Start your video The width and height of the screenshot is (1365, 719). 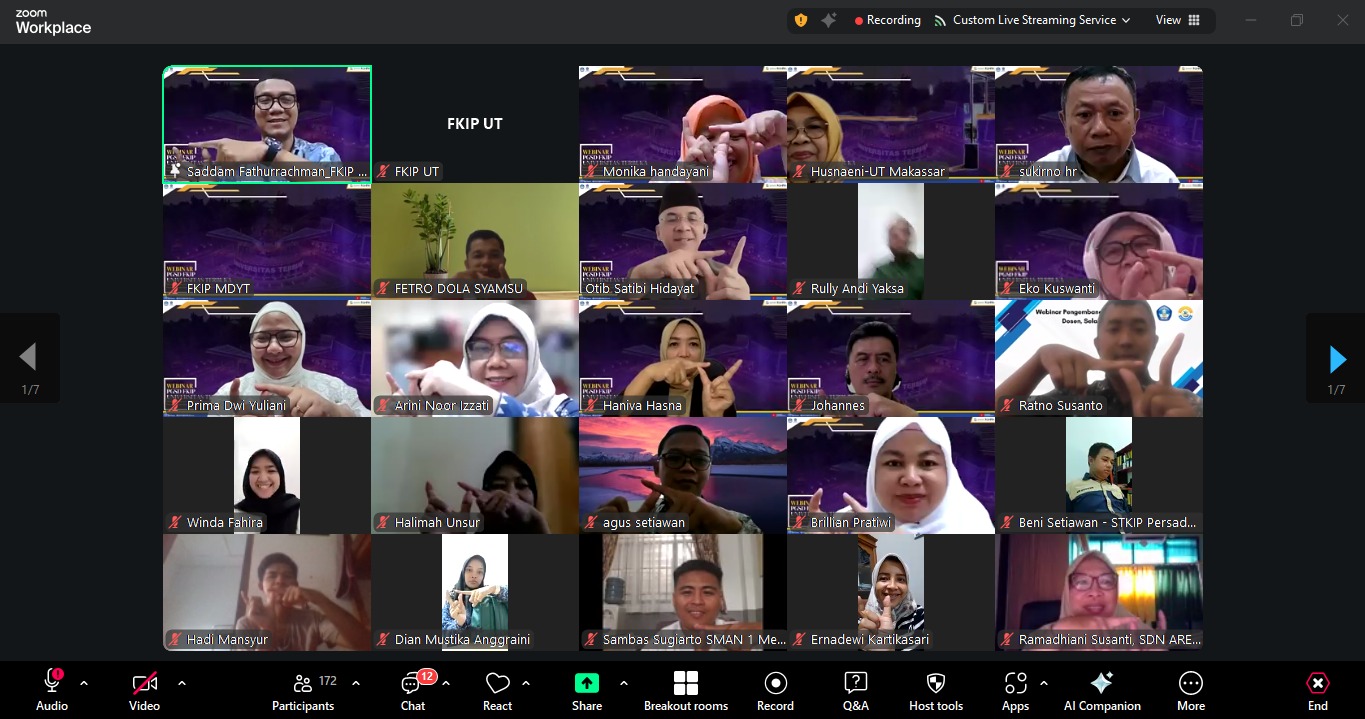point(143,690)
